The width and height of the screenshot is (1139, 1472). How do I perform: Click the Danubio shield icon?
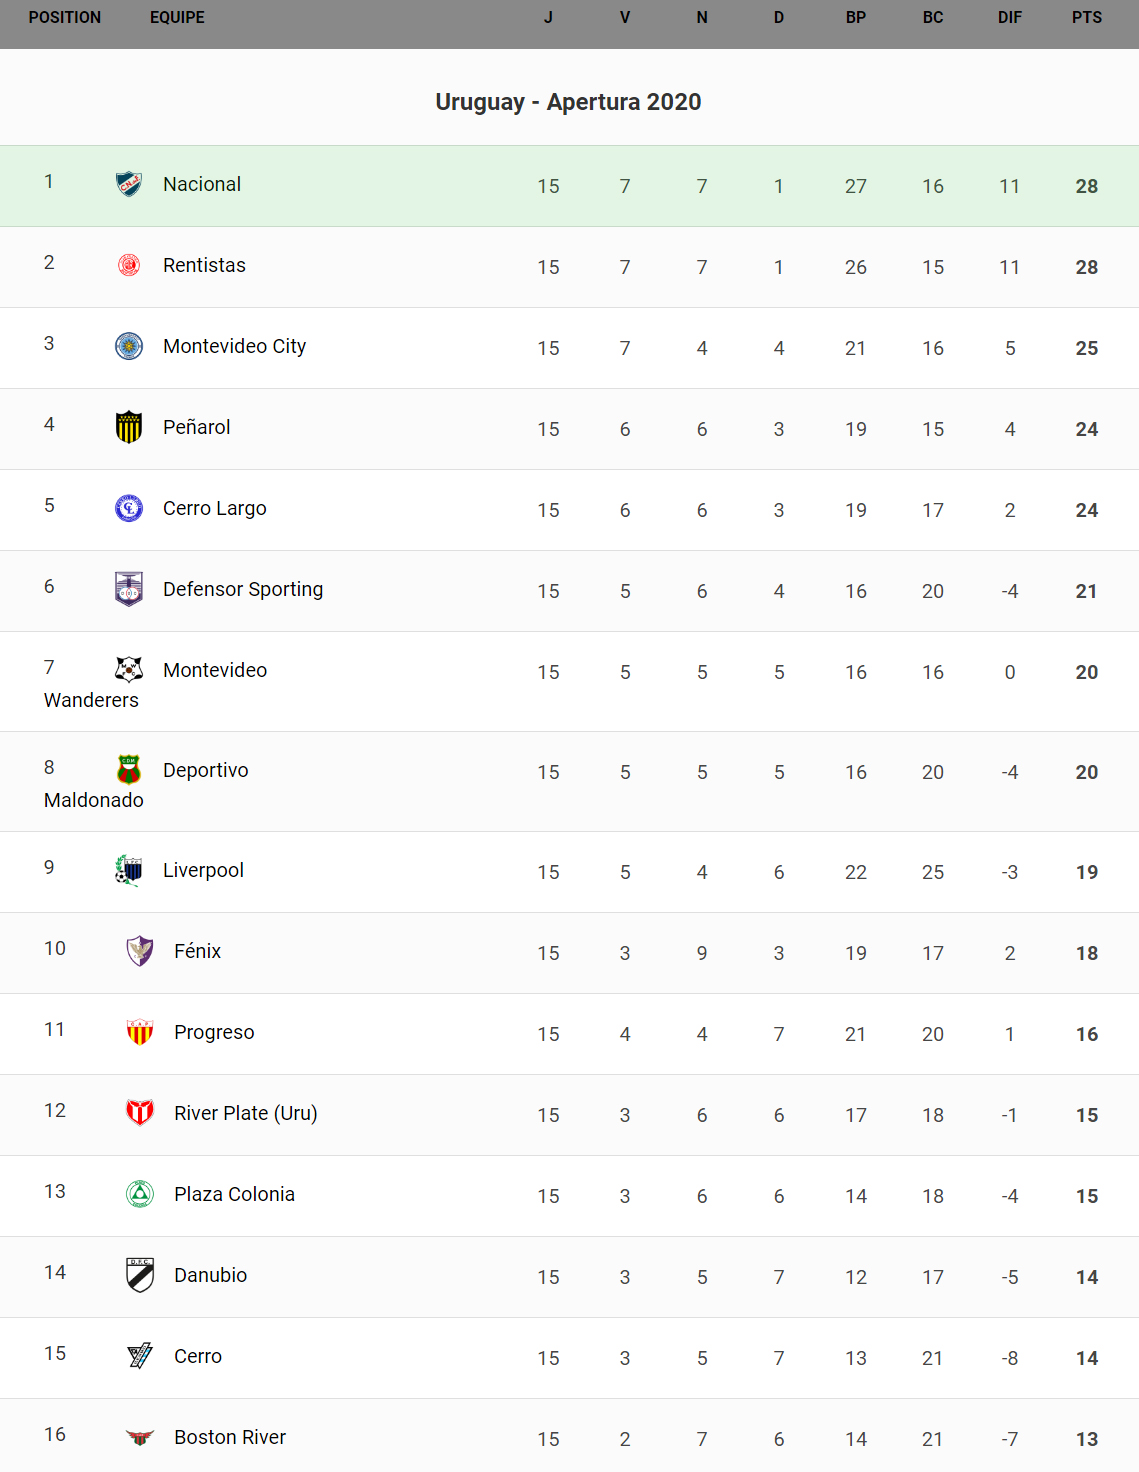(140, 1275)
